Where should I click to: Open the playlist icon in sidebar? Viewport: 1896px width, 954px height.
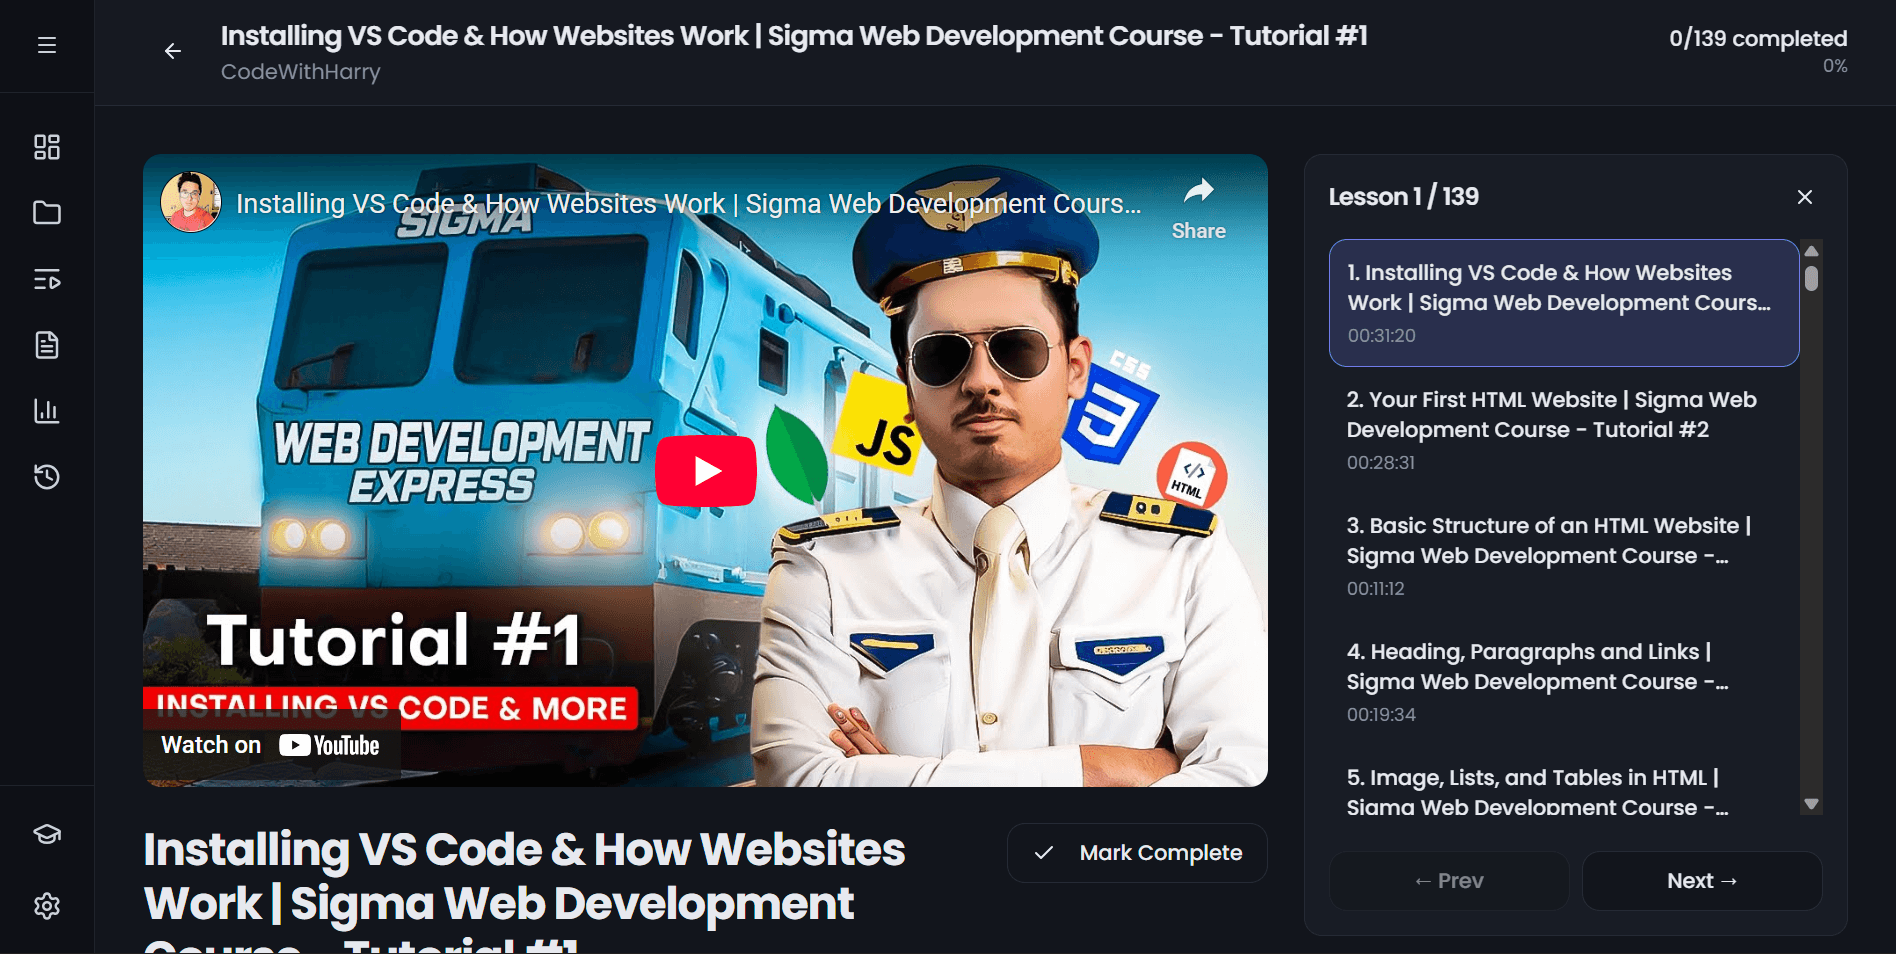(47, 279)
